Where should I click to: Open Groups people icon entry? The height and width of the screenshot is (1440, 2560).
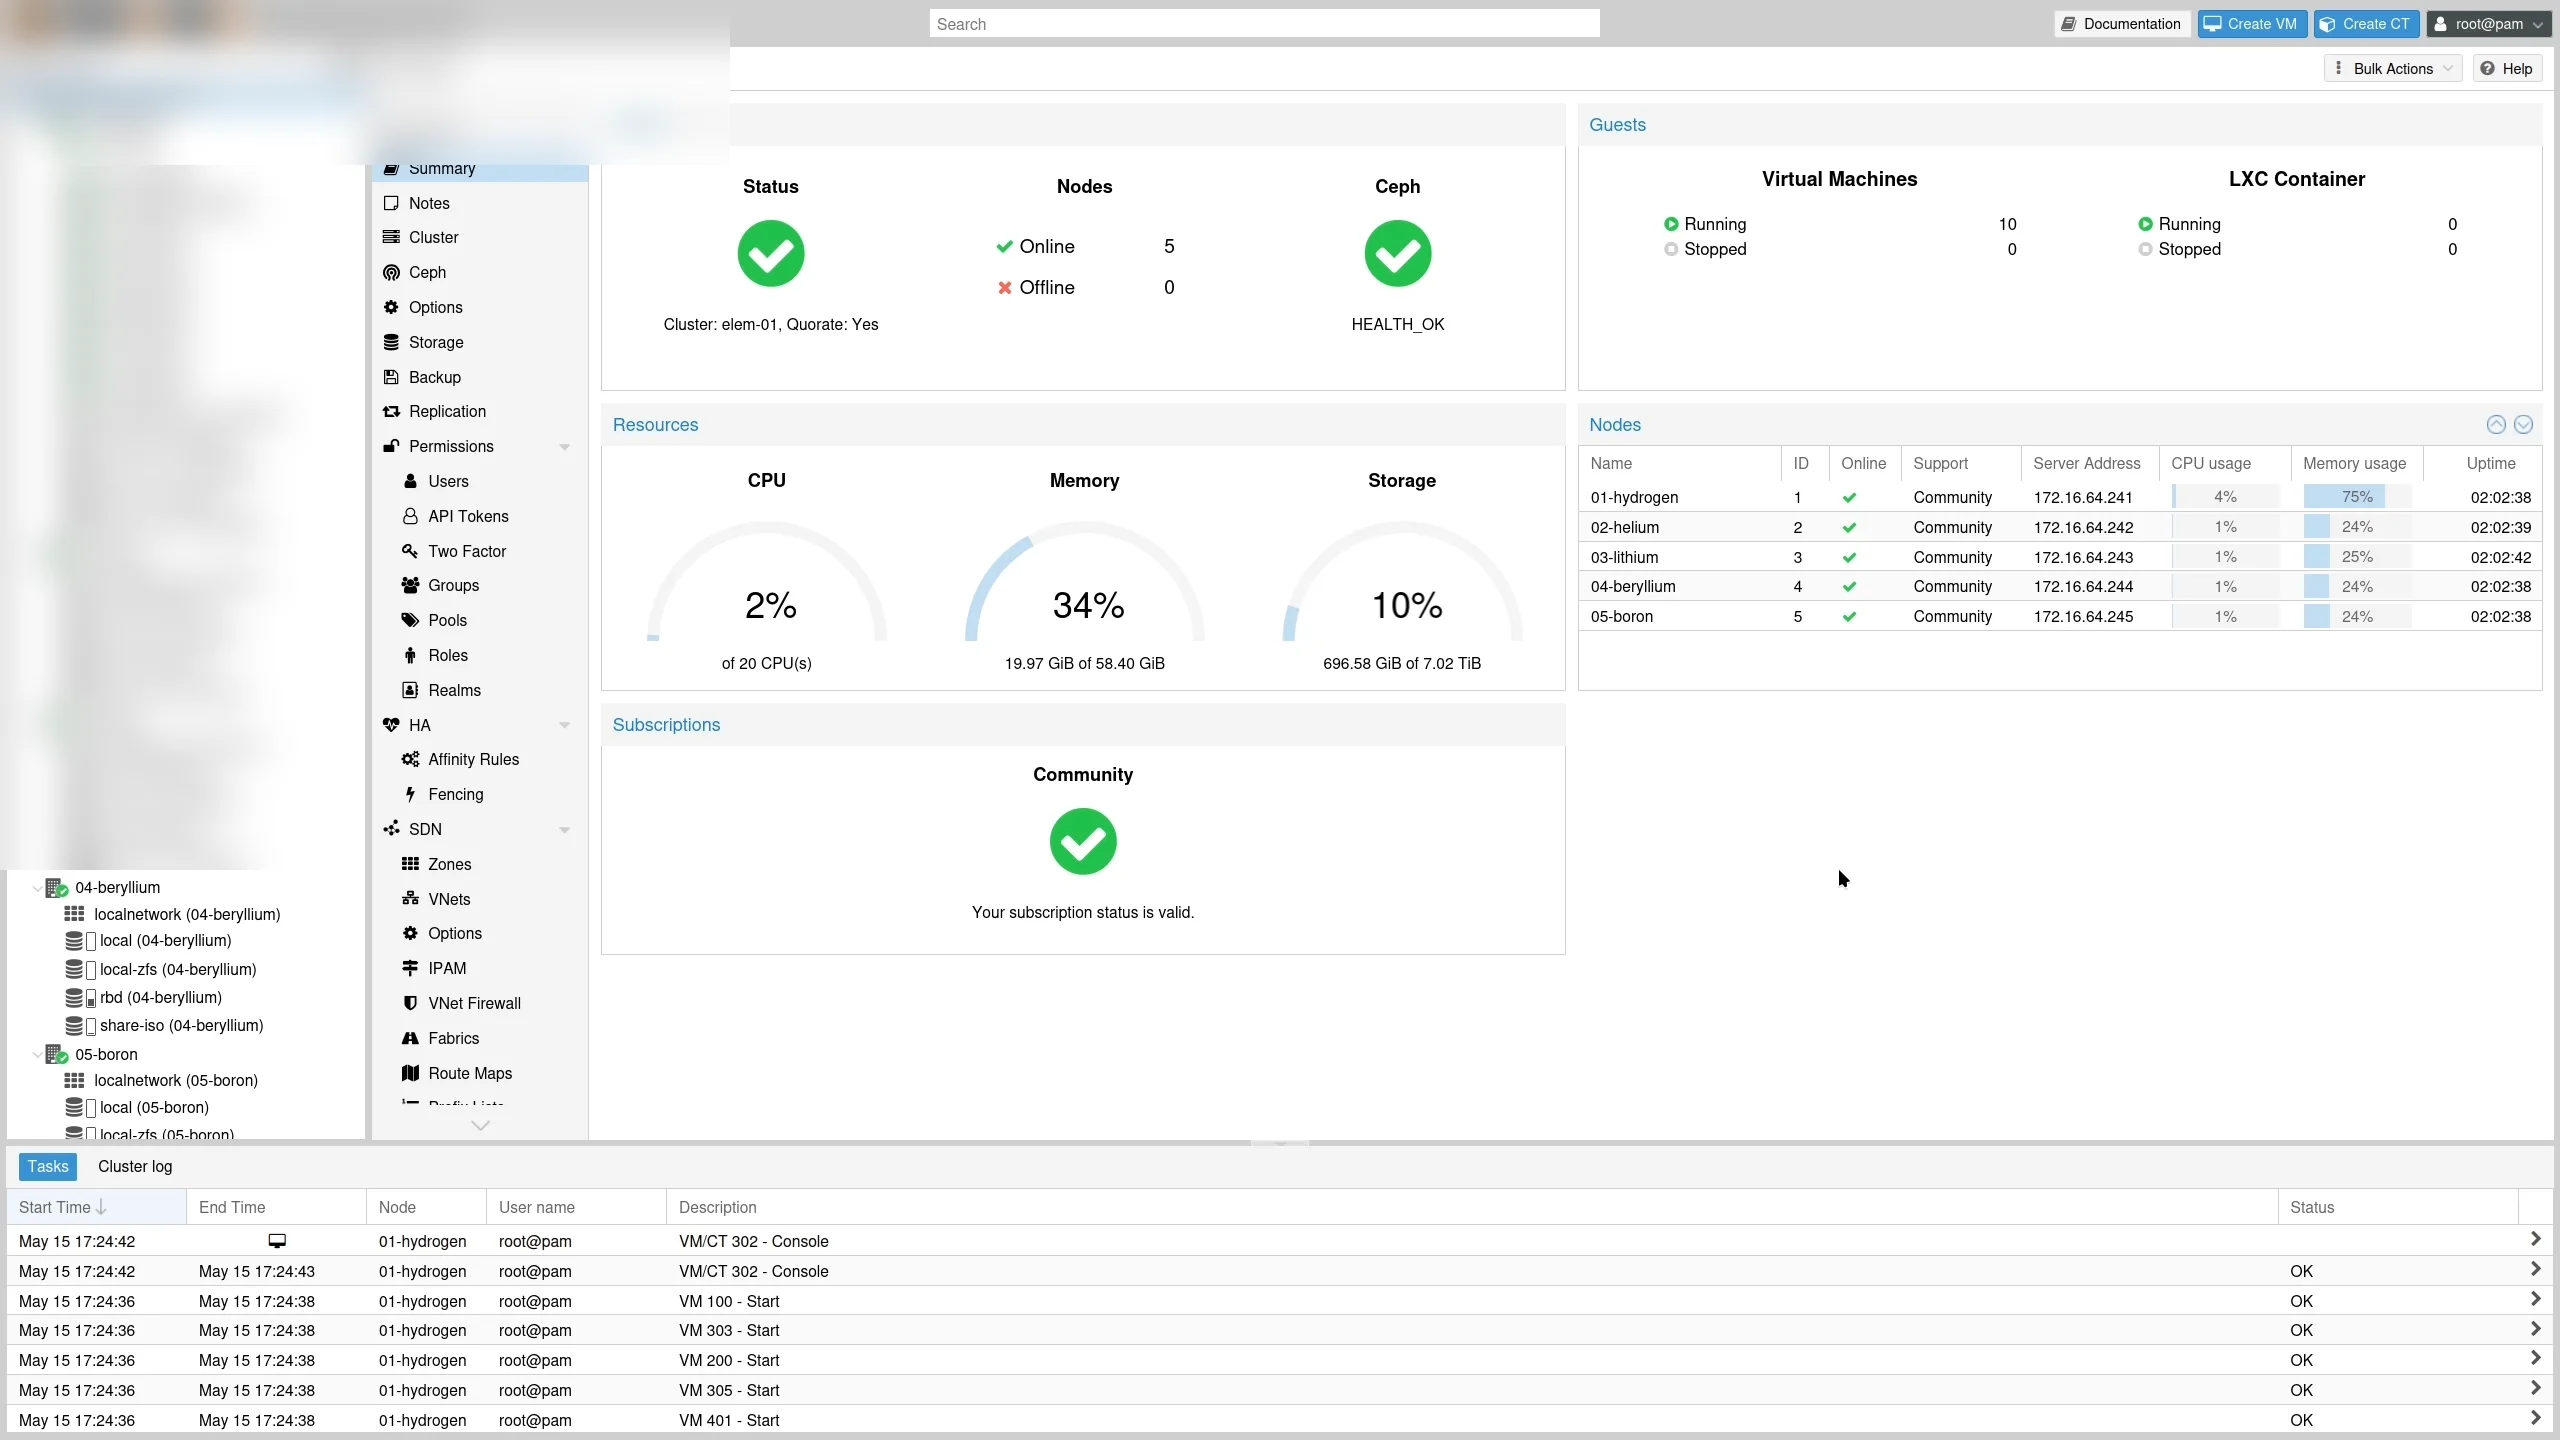tap(410, 585)
